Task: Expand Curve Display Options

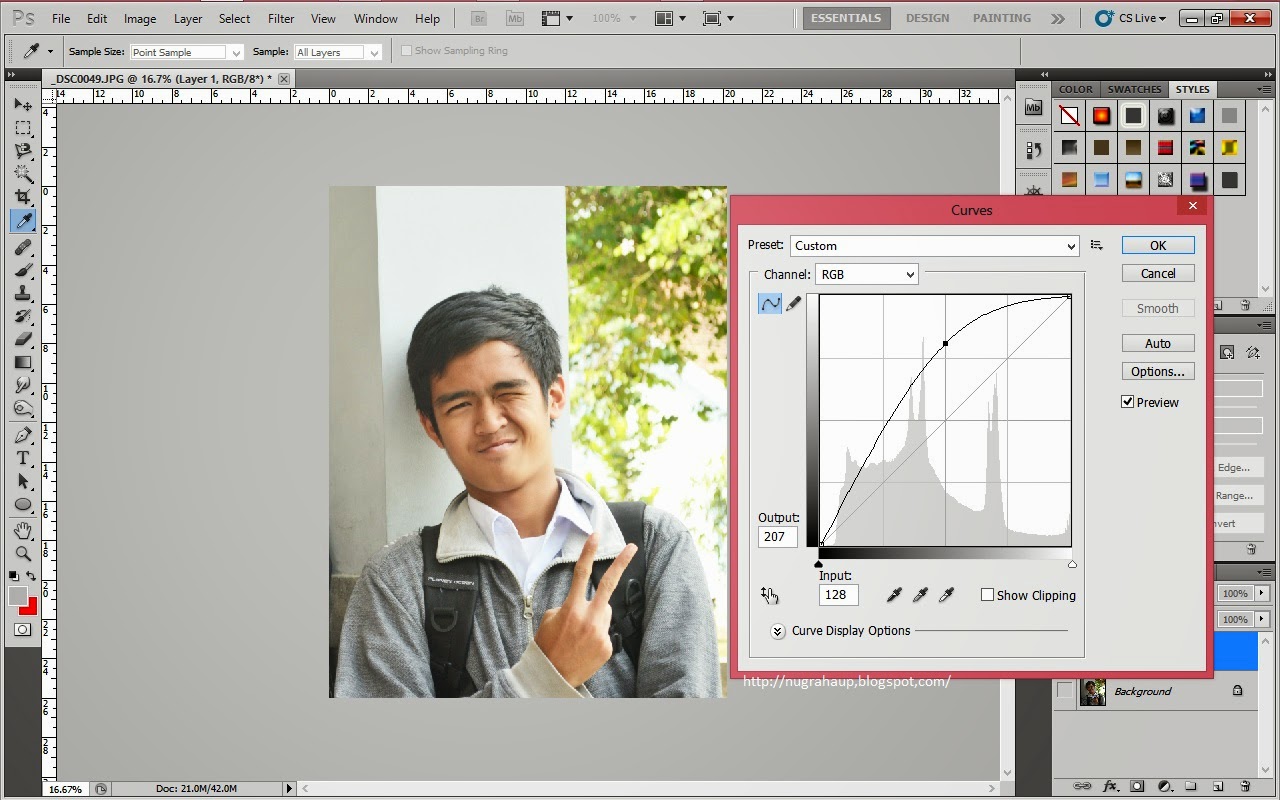Action: [x=778, y=631]
